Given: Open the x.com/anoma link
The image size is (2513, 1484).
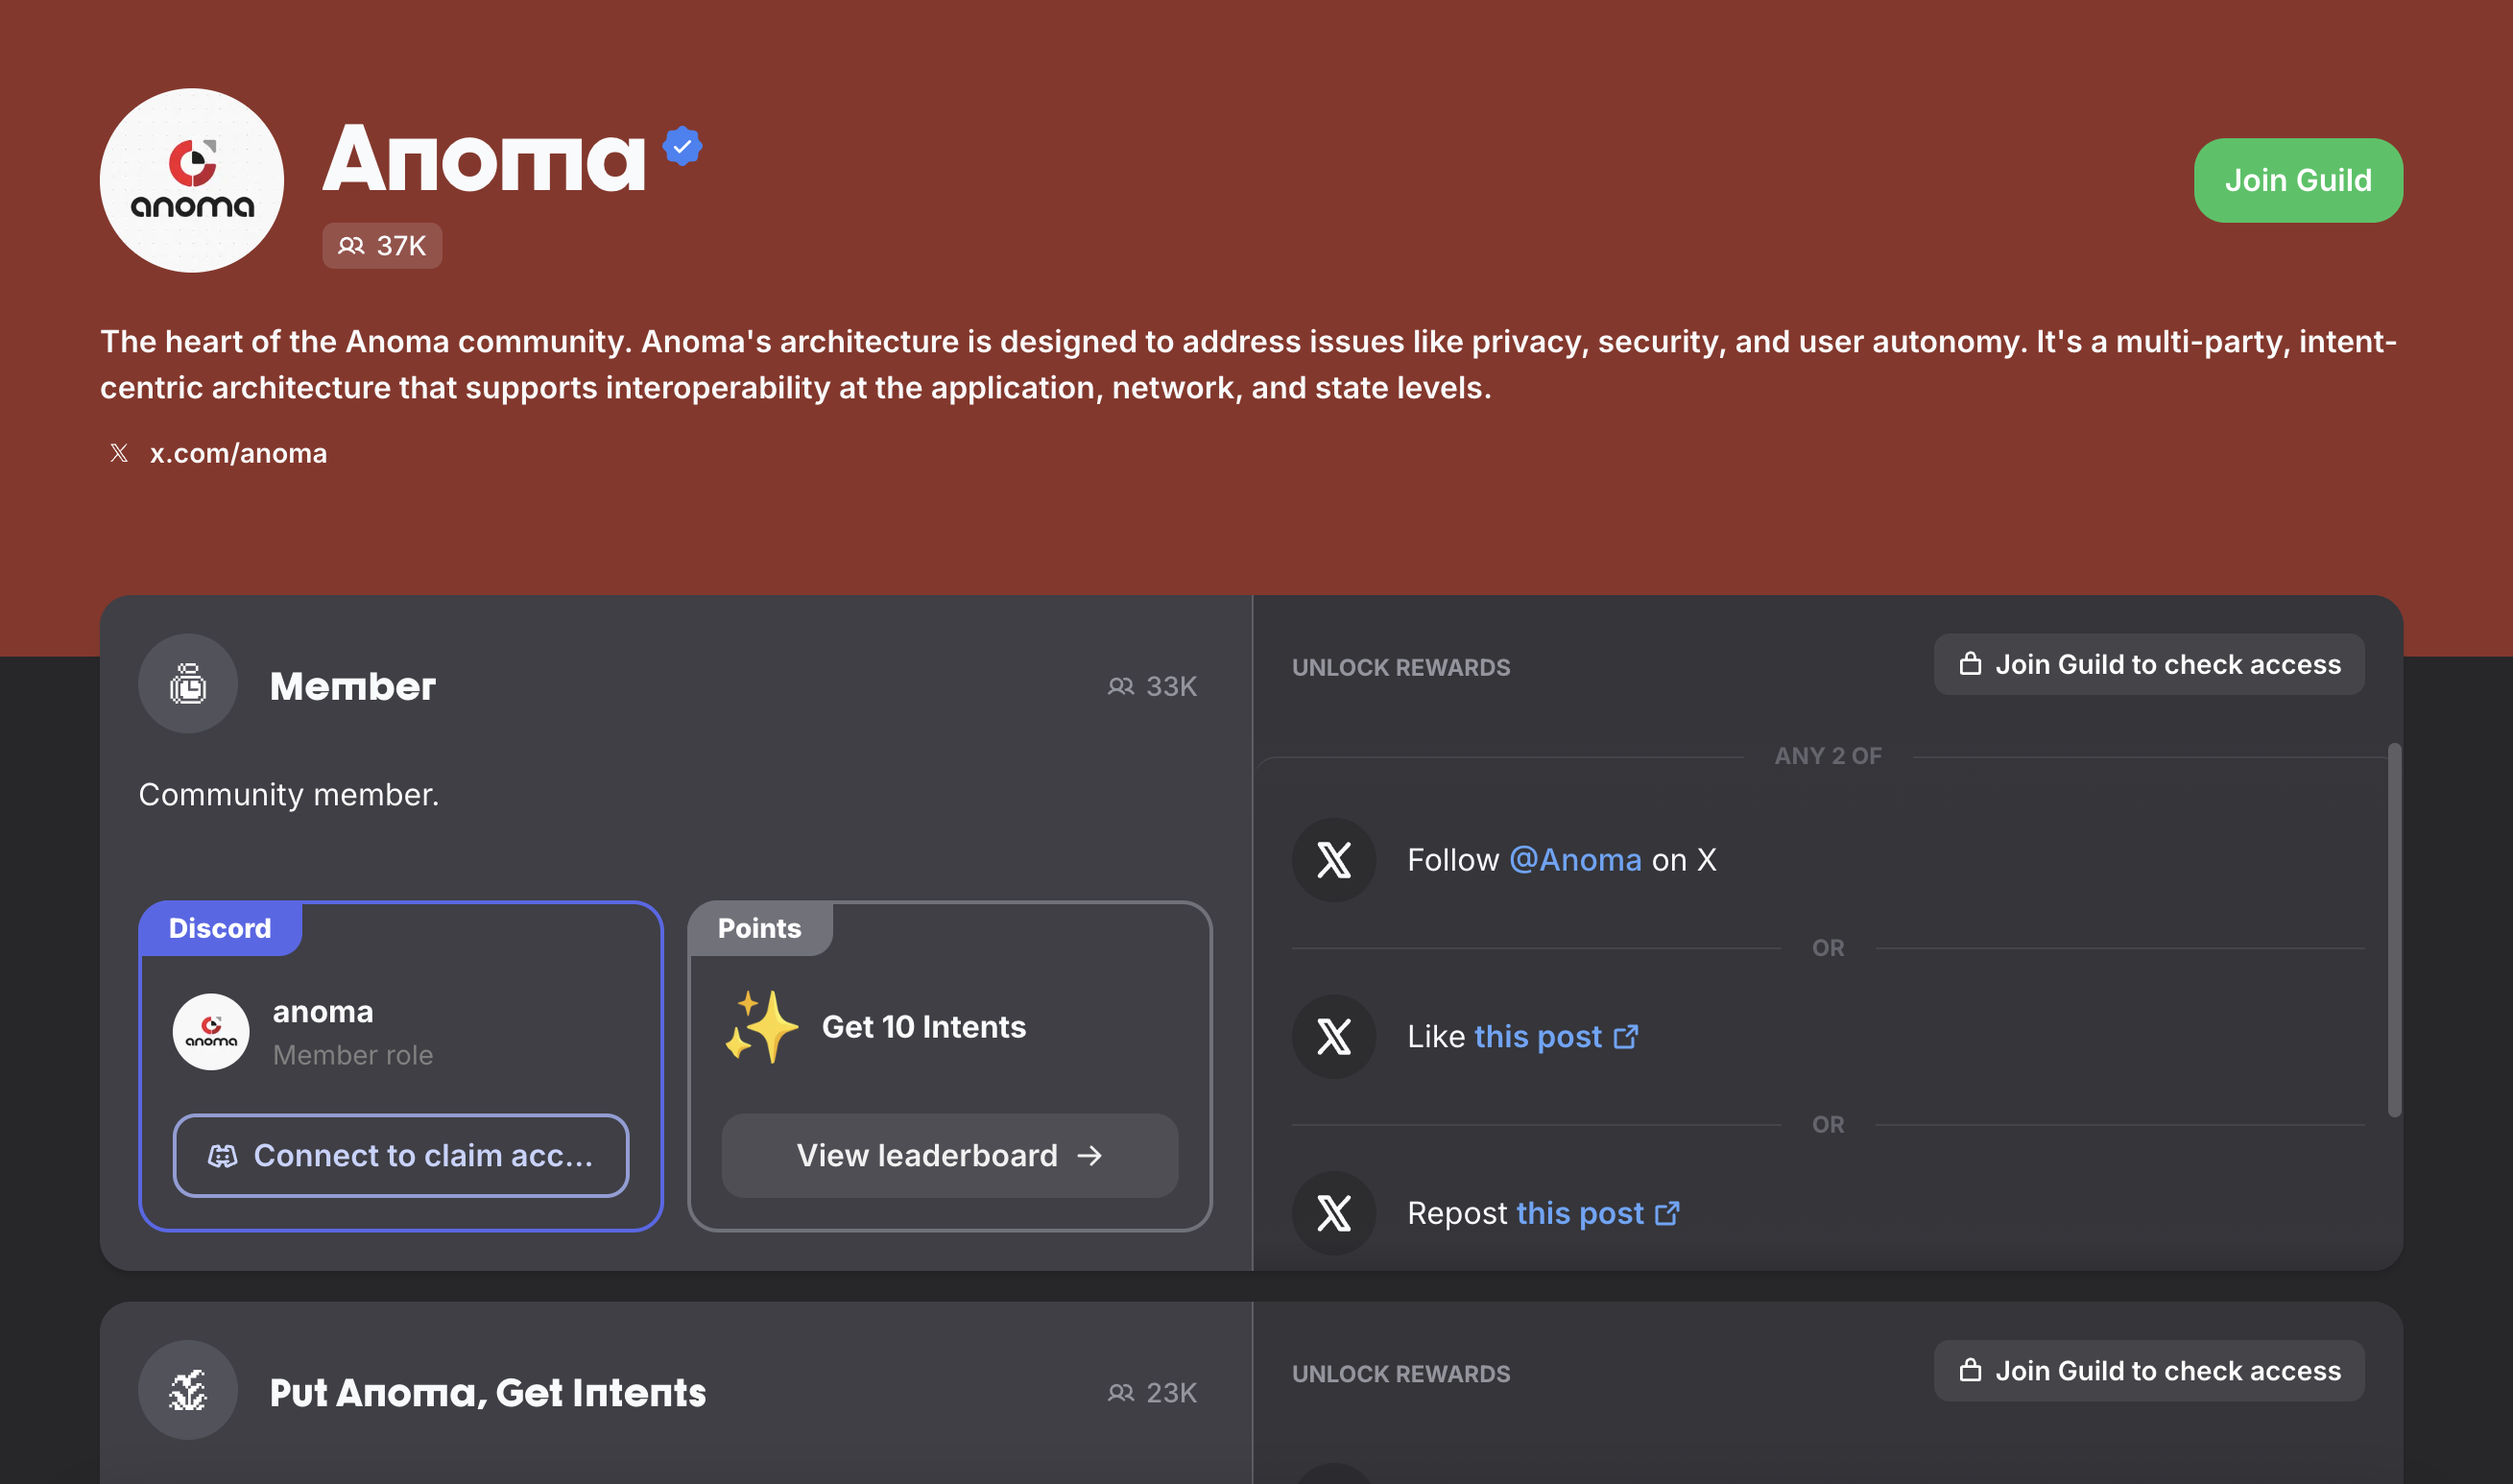Looking at the screenshot, I should pos(238,454).
